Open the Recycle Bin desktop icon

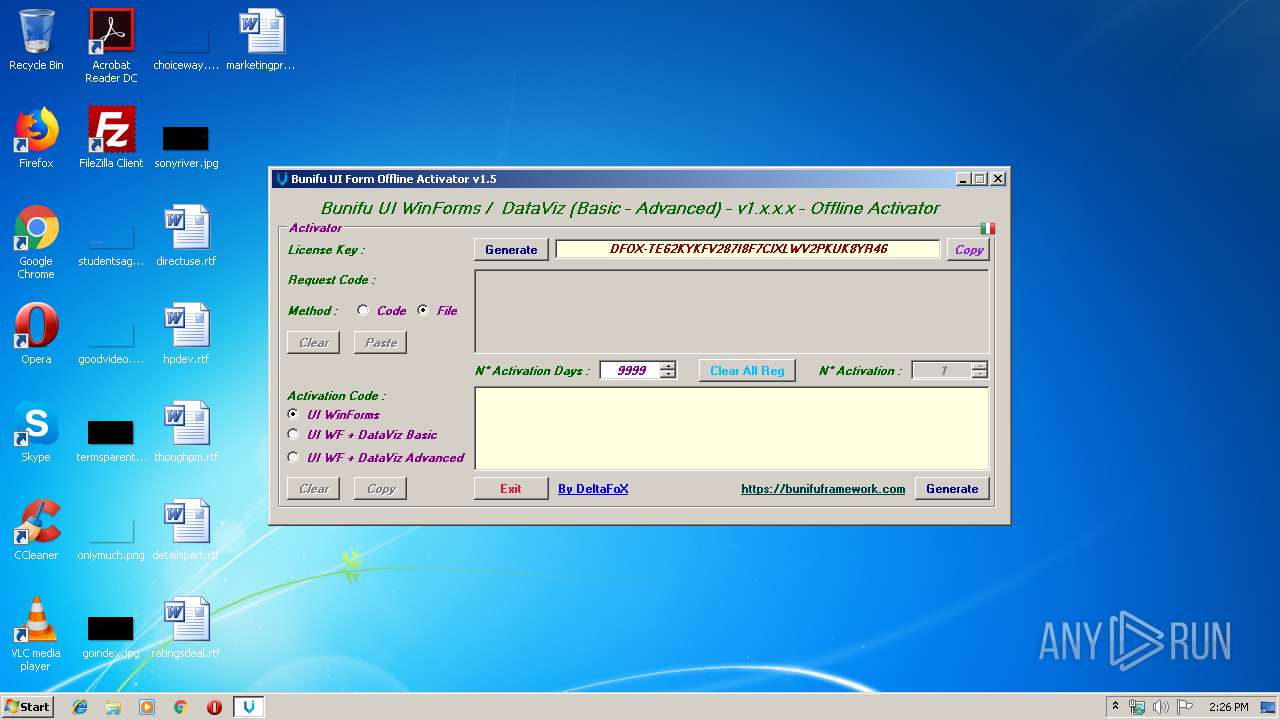36,40
